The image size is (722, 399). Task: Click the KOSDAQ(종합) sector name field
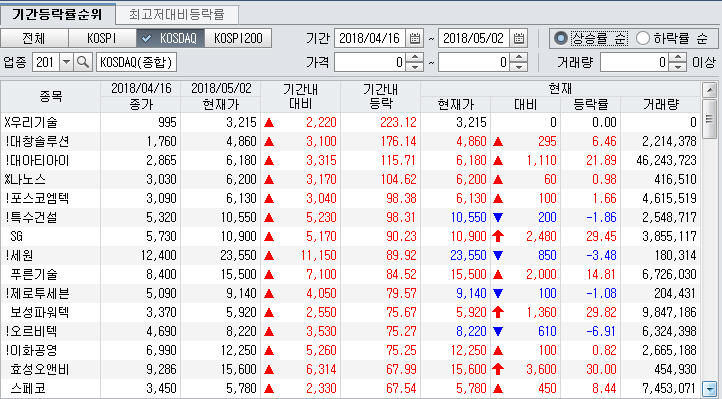point(136,62)
